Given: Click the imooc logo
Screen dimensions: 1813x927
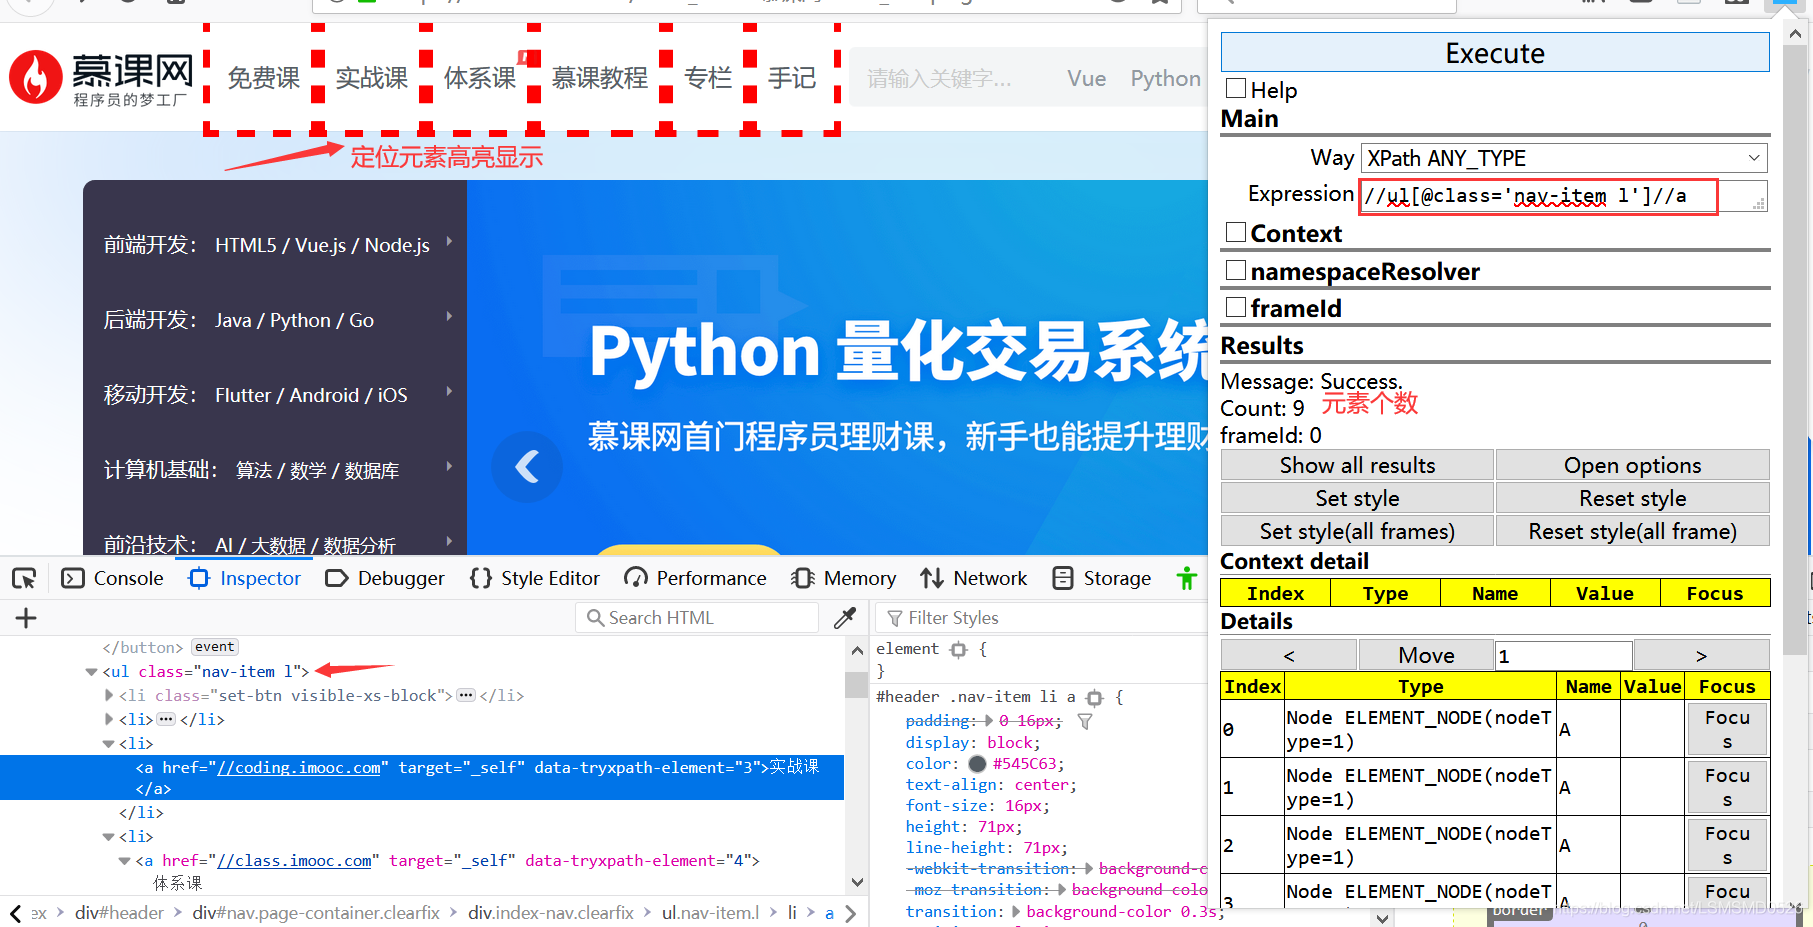Looking at the screenshot, I should [100, 77].
